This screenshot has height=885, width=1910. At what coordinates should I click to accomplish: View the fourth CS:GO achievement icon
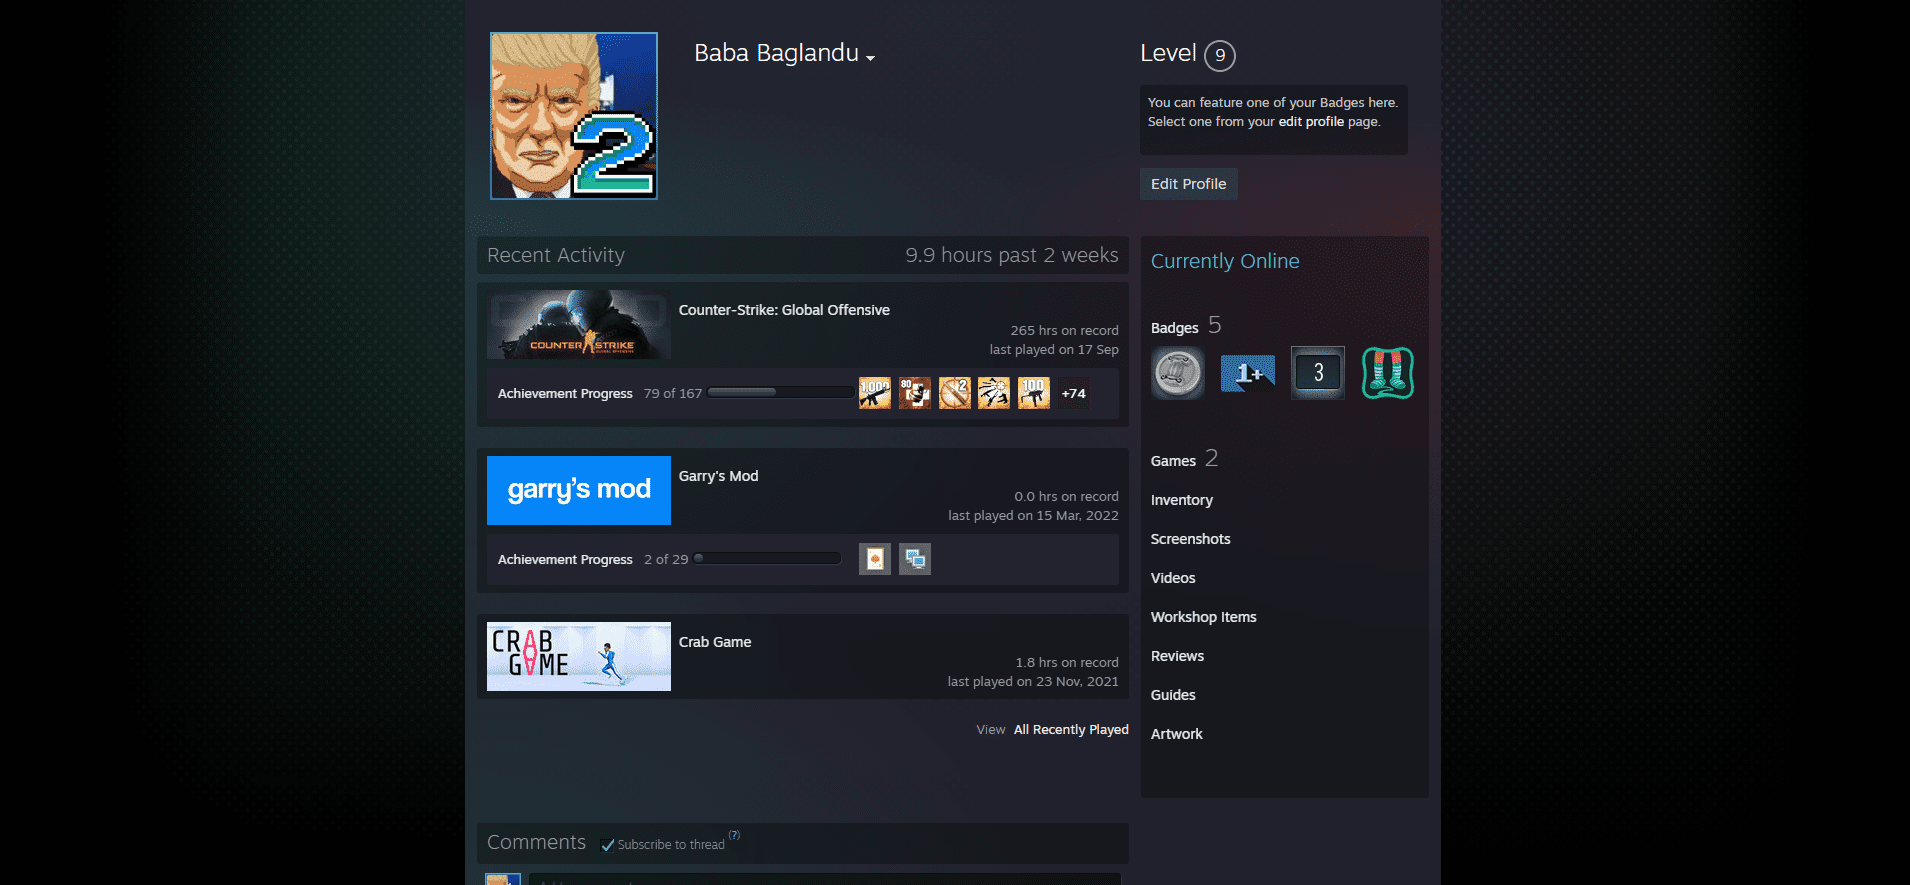coord(994,393)
